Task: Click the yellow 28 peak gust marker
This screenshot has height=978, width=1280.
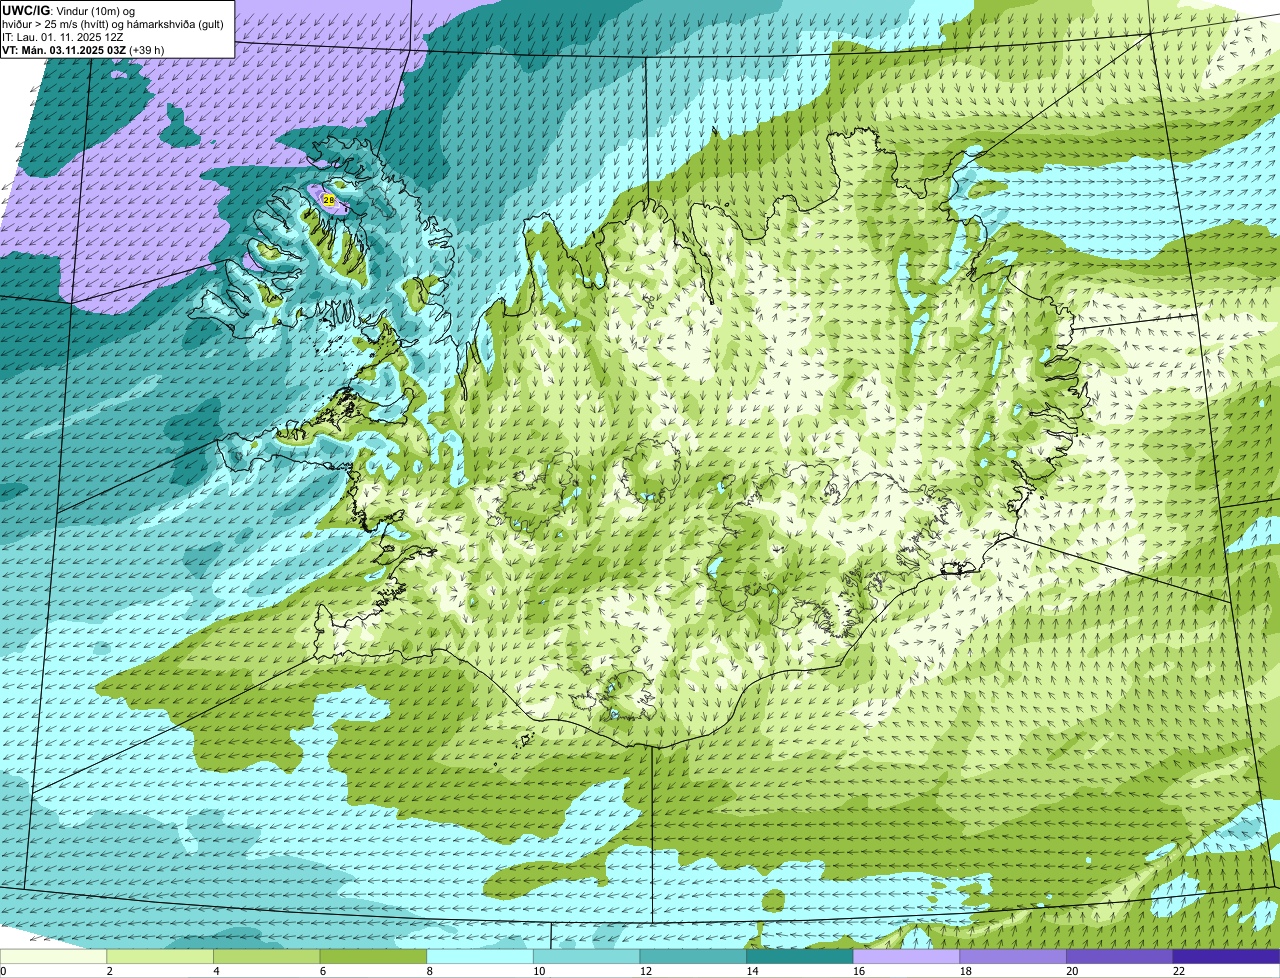Action: point(329,200)
